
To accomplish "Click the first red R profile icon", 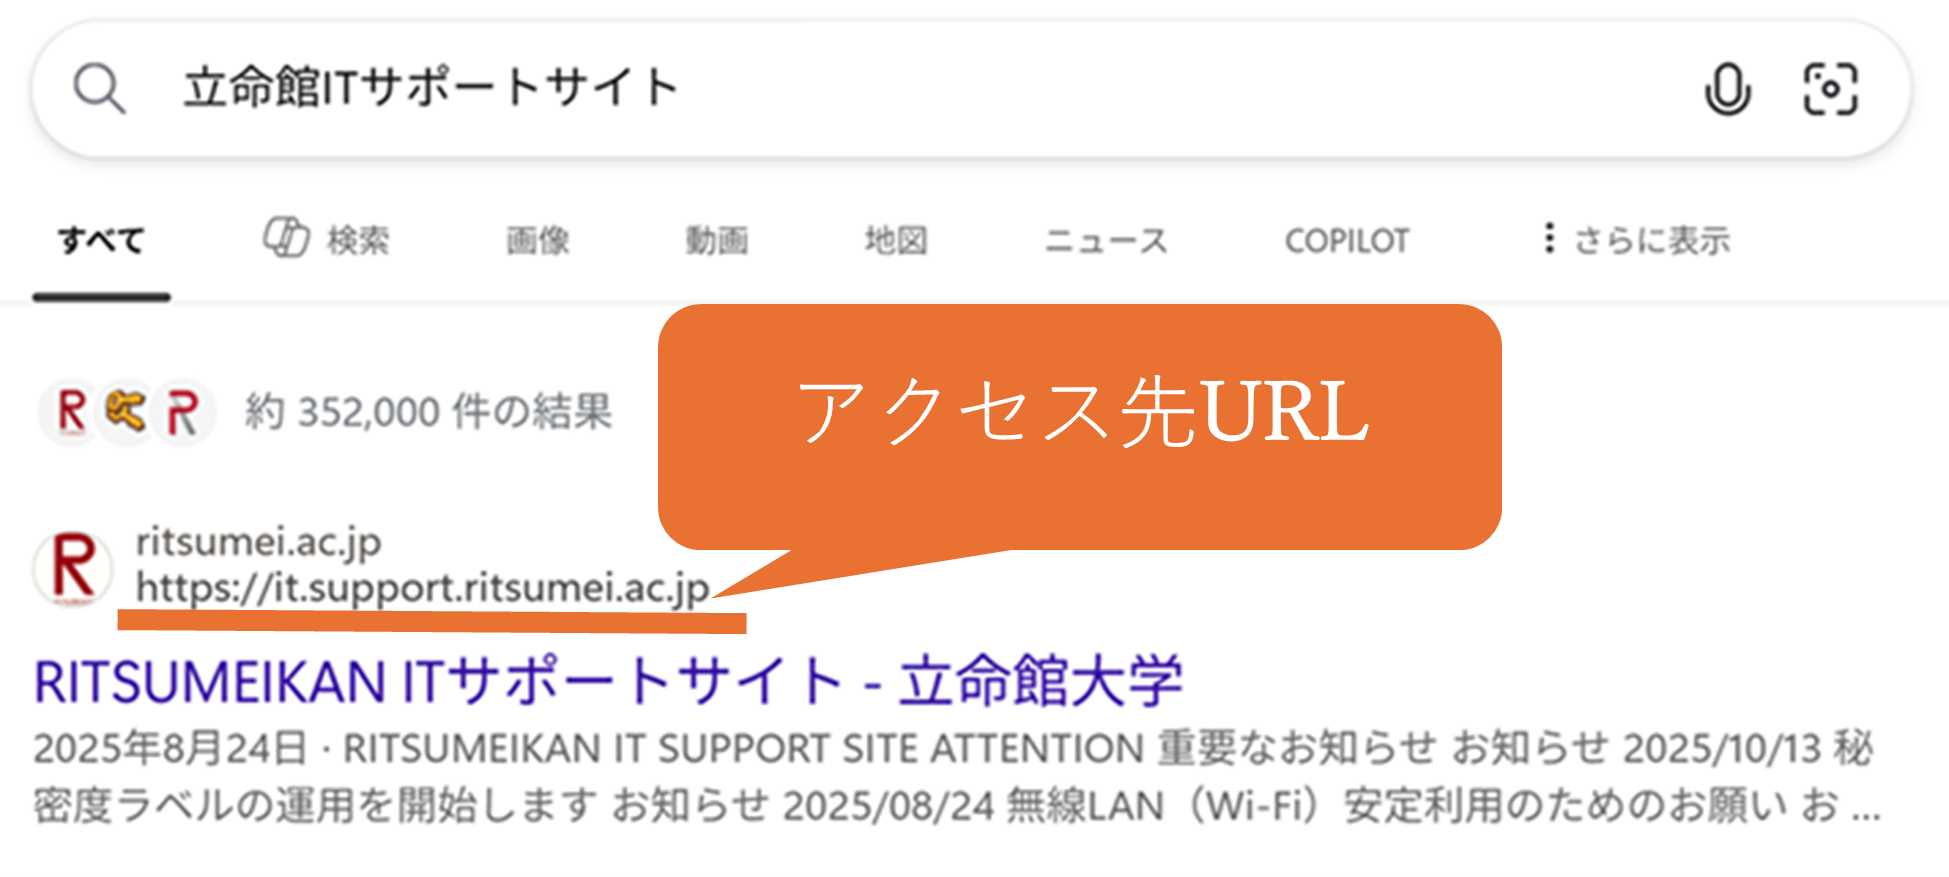I will coord(72,411).
